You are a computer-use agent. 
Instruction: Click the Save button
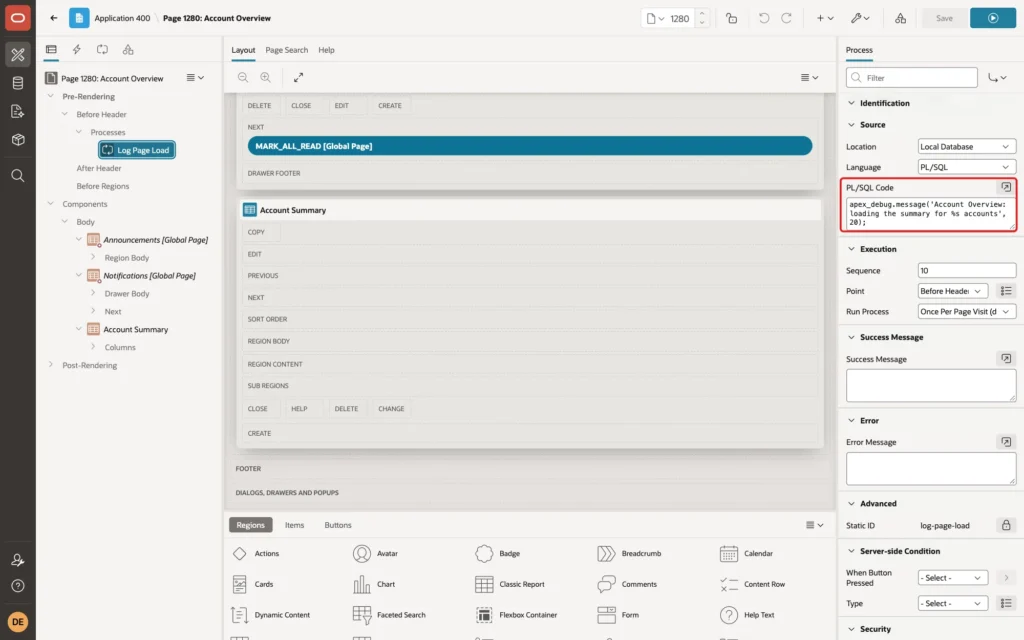click(944, 18)
